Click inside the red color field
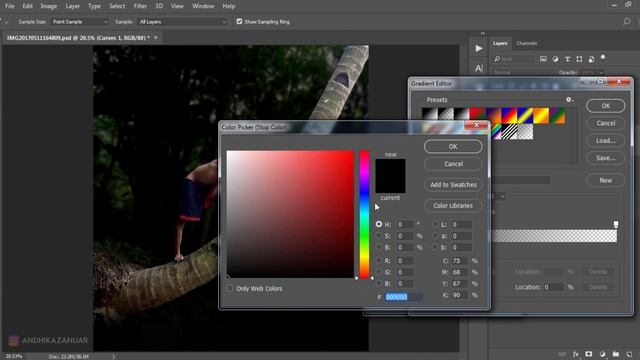The image size is (640, 360). (290, 214)
